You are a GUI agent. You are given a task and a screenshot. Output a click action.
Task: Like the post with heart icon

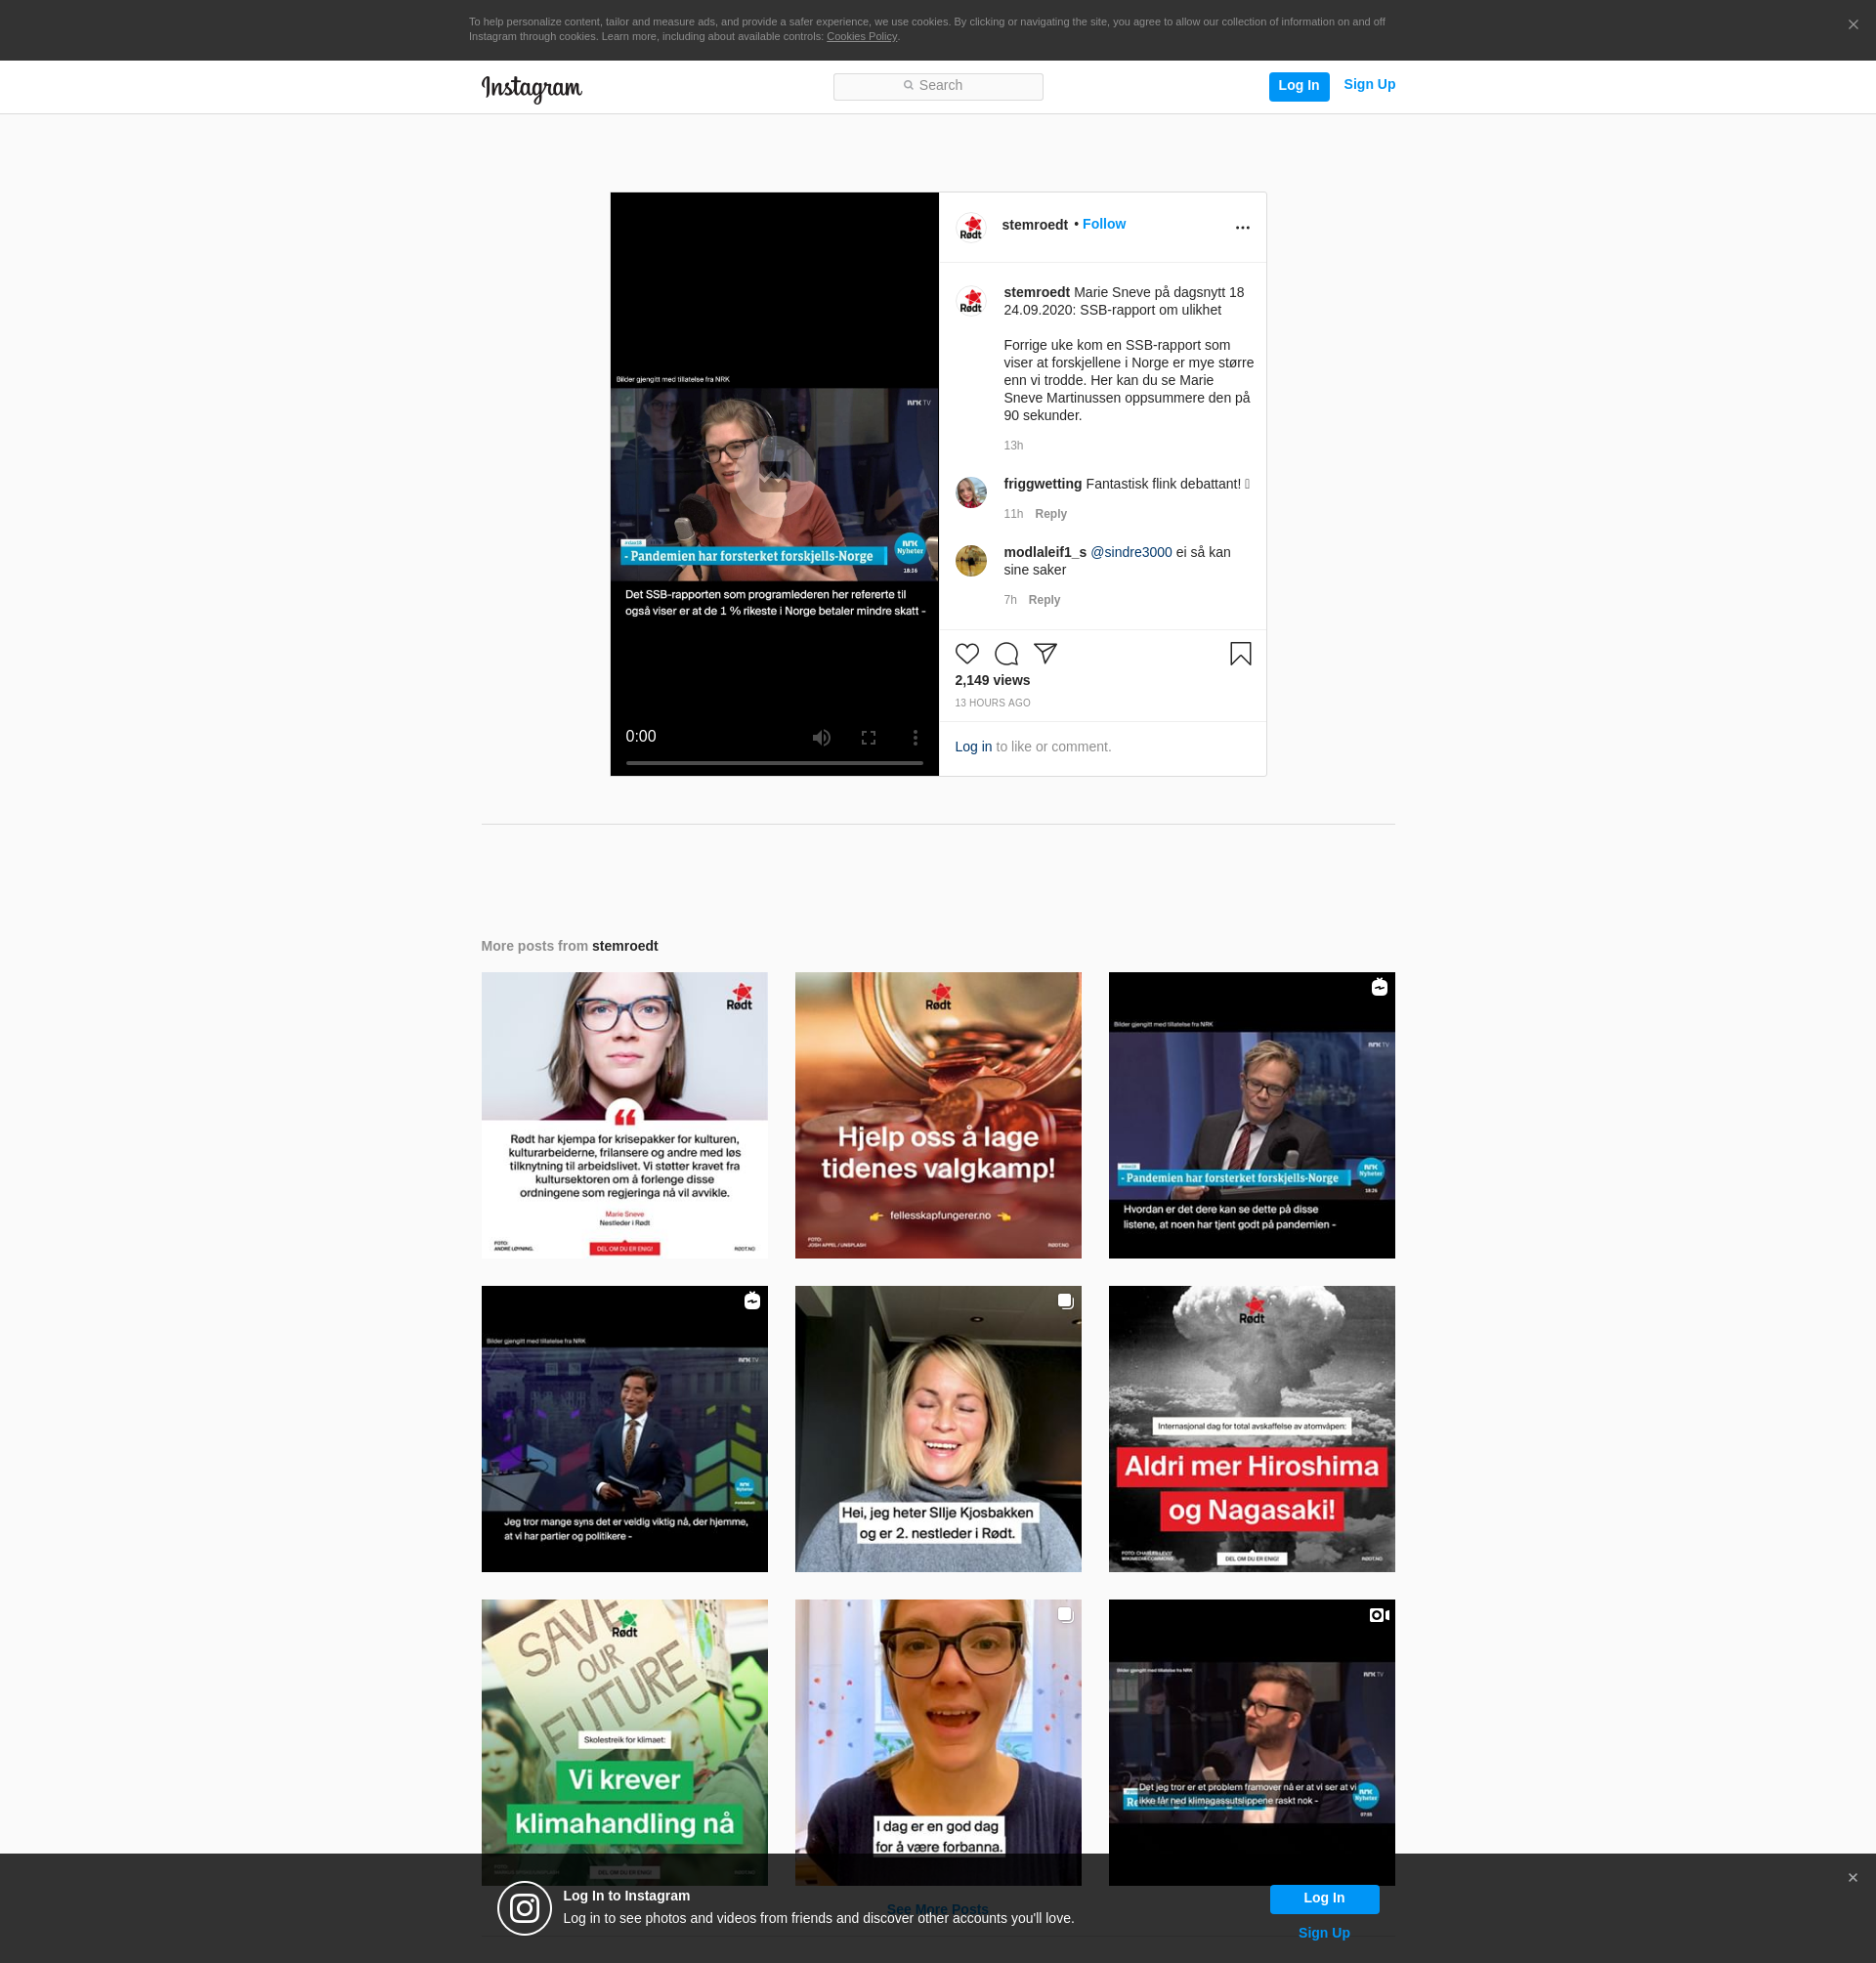tap(966, 654)
